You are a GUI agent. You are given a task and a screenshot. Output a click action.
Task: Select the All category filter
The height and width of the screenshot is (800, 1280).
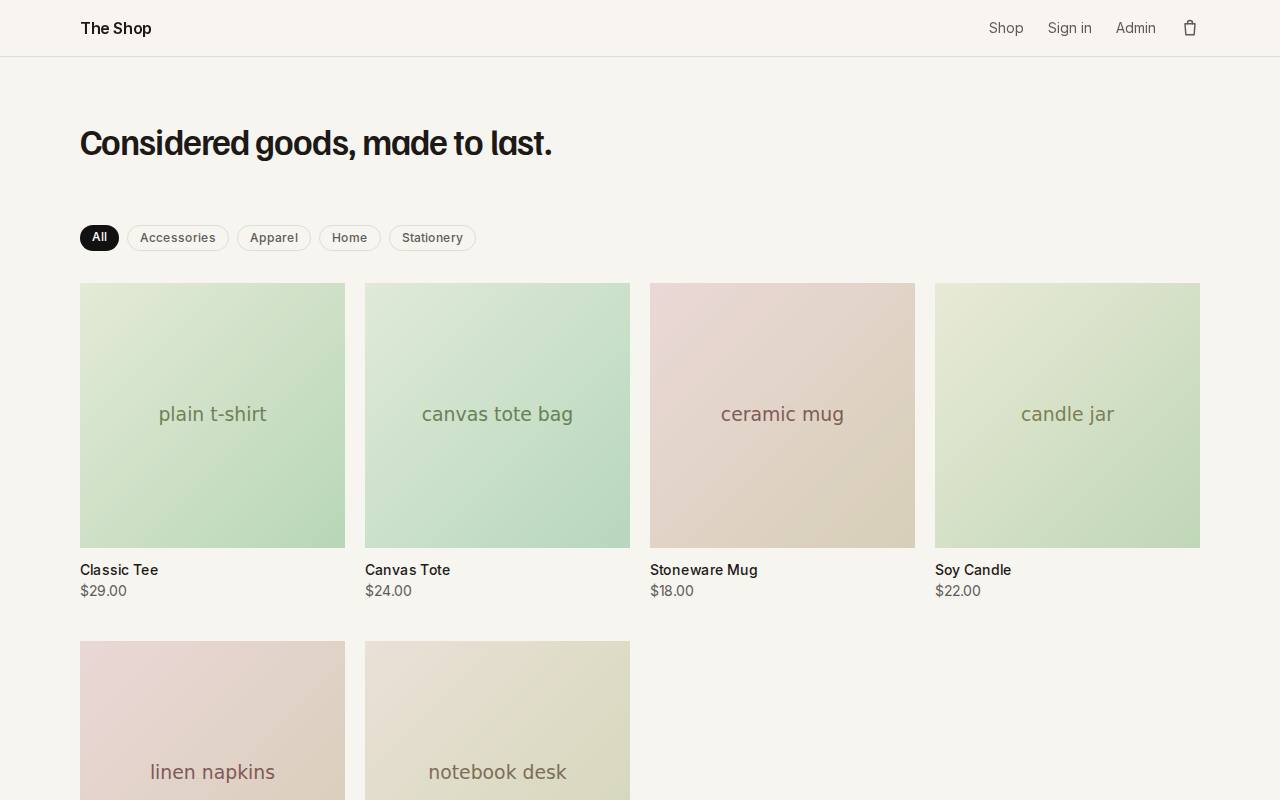tap(99, 238)
